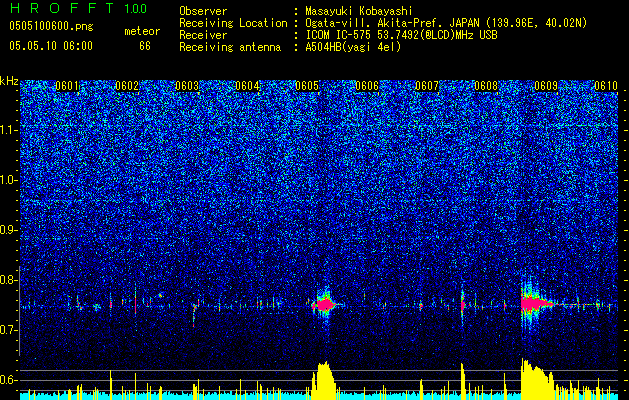Image resolution: width=629 pixels, height=400 pixels.
Task: Click the 0608 time marker
Action: coord(486,86)
